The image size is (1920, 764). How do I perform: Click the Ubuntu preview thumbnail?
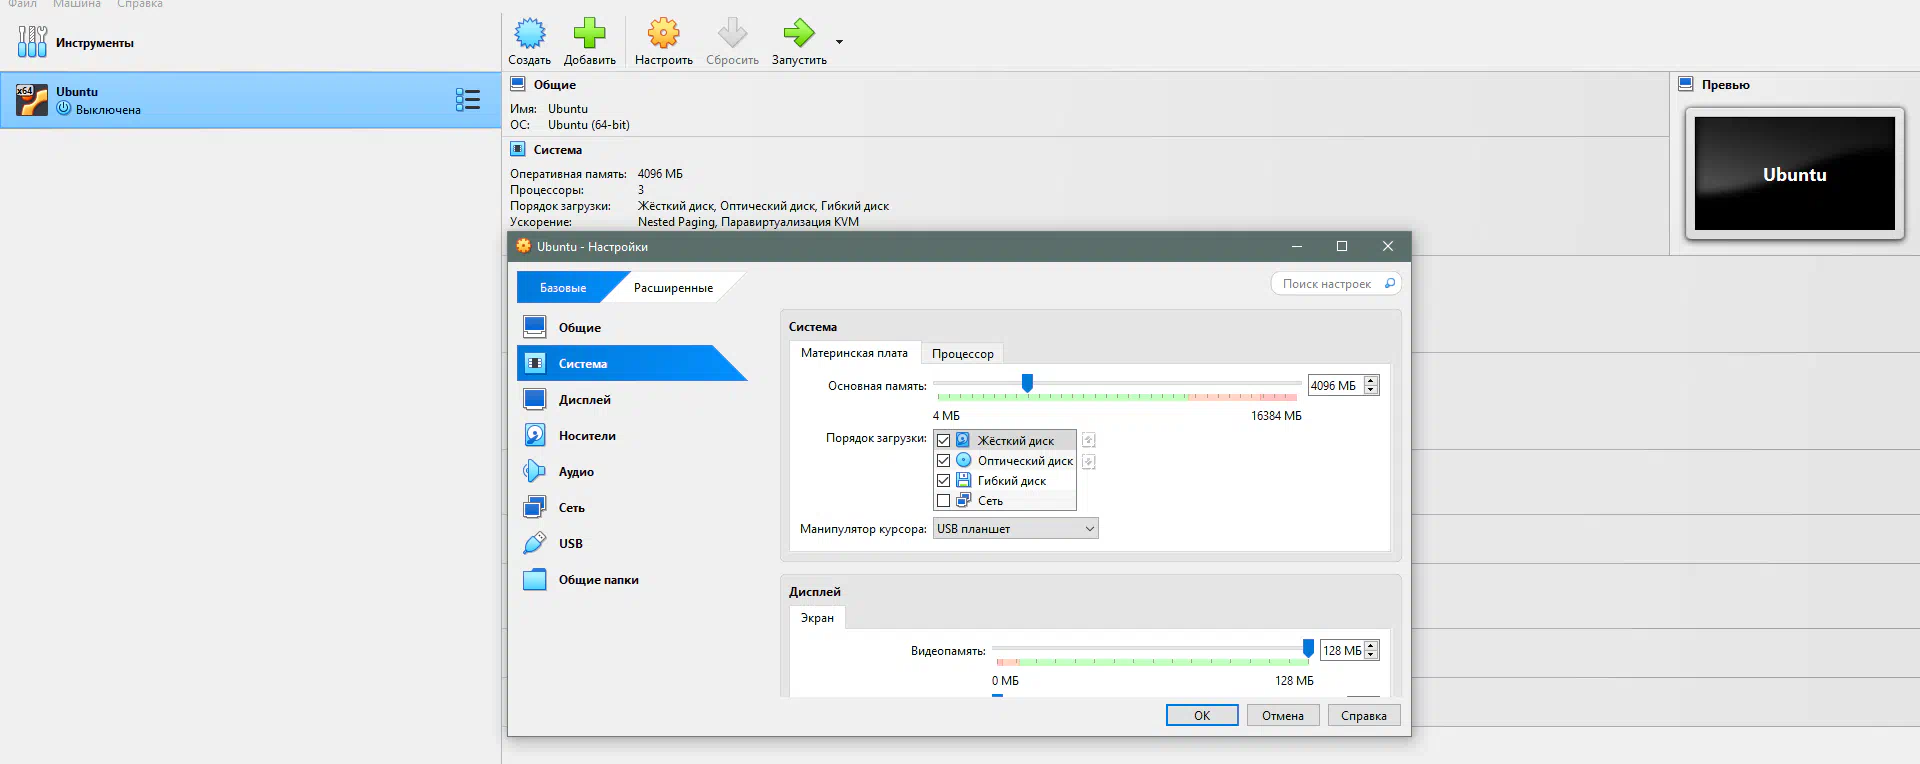coord(1794,174)
